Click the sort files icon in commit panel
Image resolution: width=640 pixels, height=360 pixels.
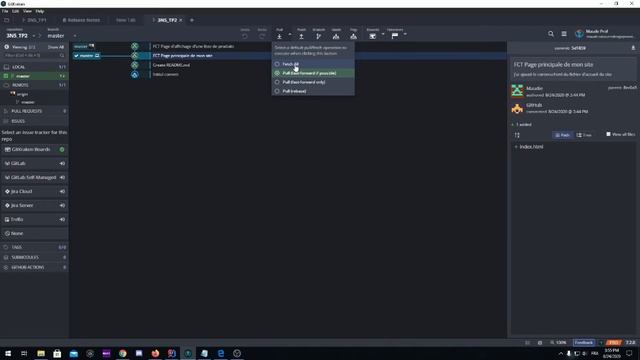(517, 135)
